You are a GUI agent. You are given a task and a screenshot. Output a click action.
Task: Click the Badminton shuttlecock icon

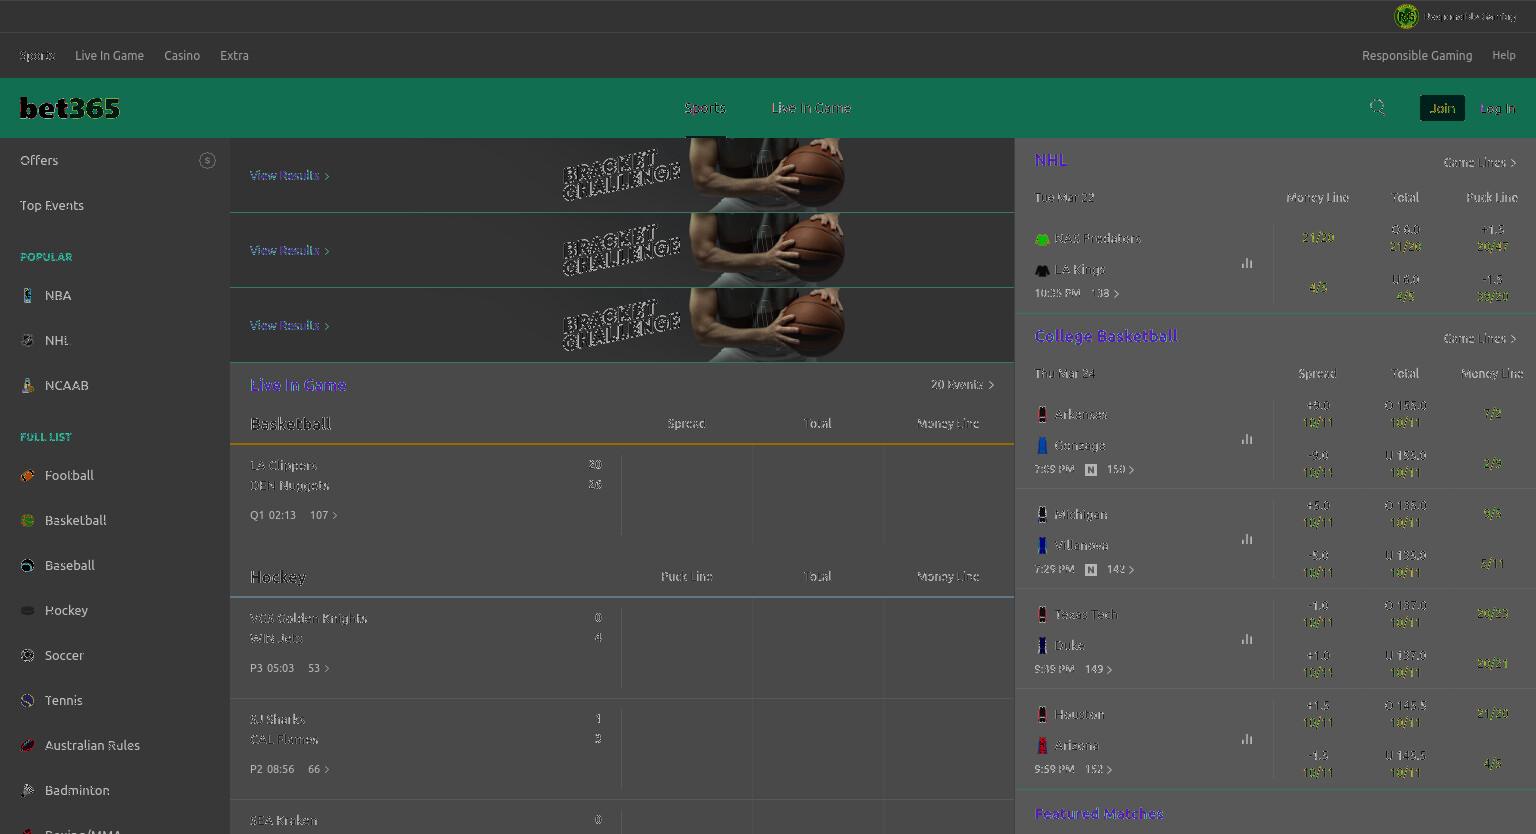pos(27,790)
